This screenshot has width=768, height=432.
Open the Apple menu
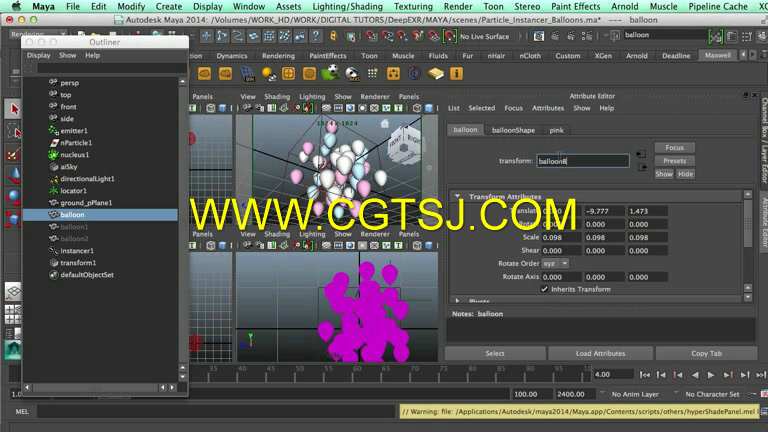16,6
